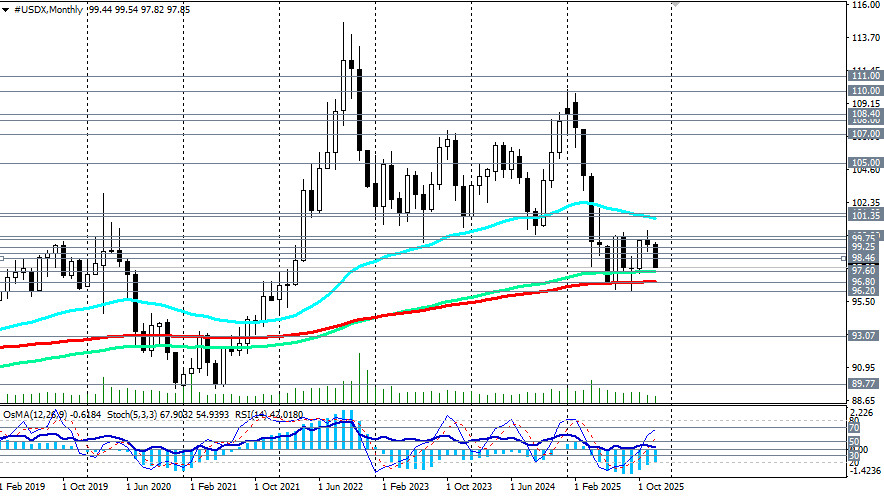The width and height of the screenshot is (884, 497).
Task: Select the 105.00 price level label
Action: pos(865,163)
